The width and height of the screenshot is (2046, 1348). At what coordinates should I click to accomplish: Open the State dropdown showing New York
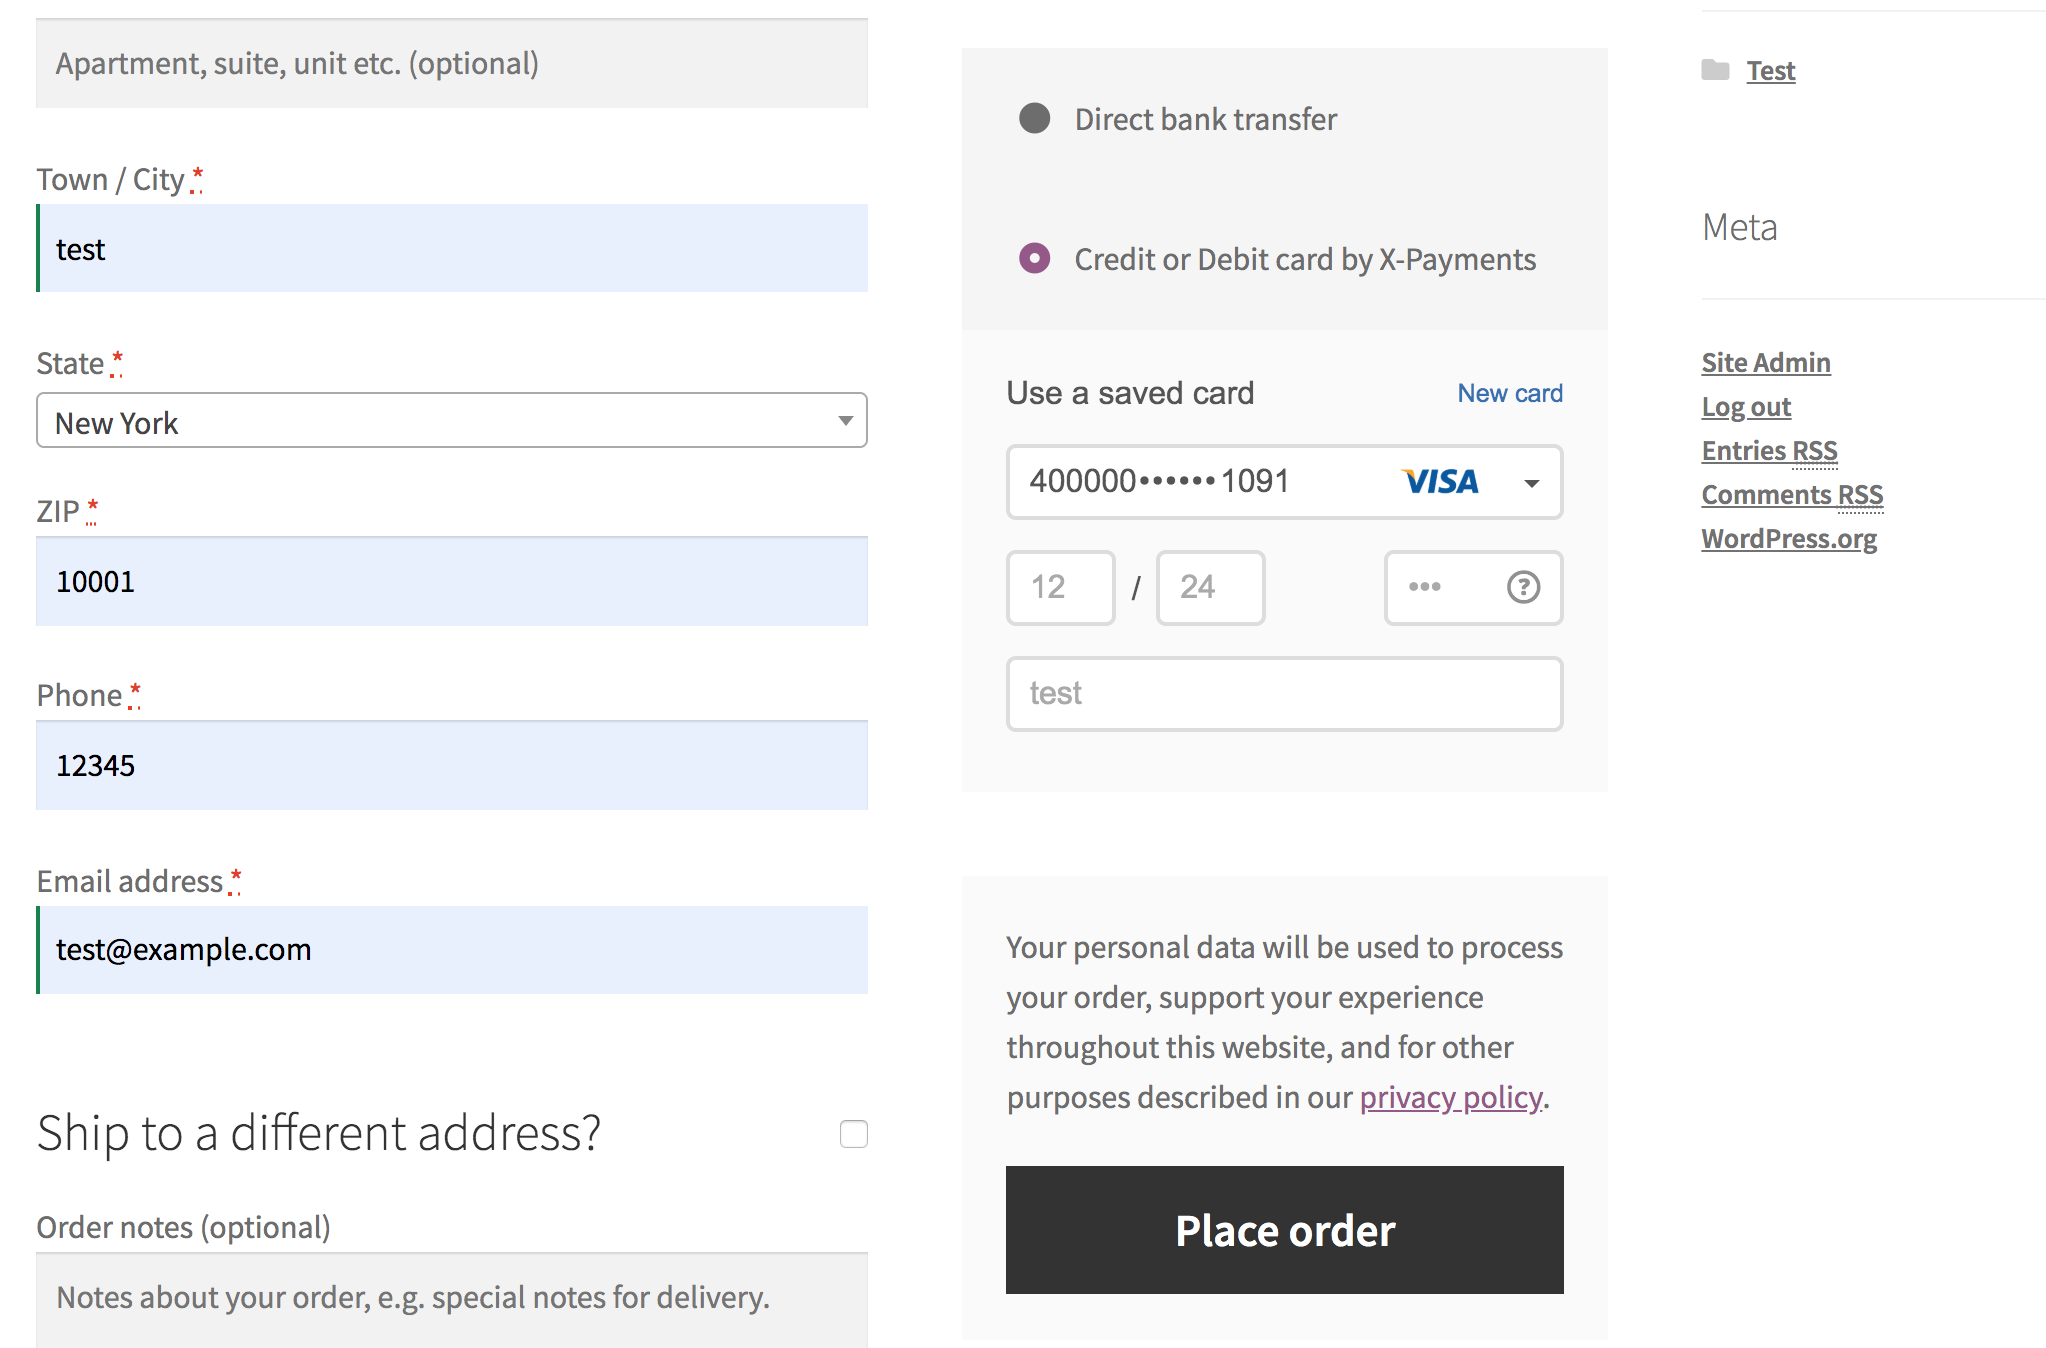pos(452,420)
